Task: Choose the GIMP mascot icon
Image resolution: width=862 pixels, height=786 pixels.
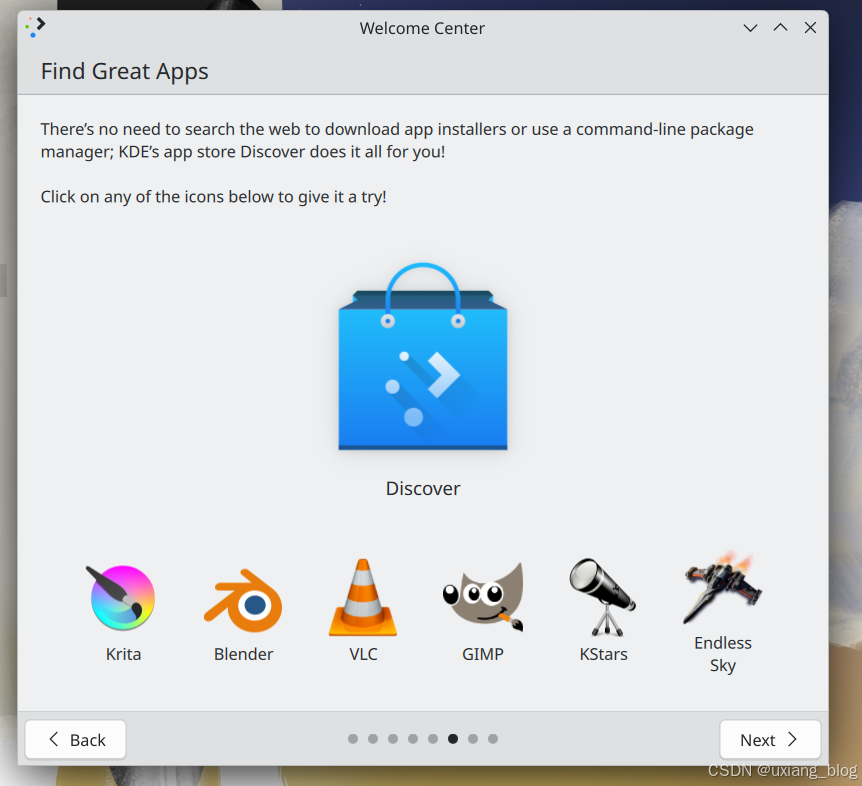Action: pos(483,596)
